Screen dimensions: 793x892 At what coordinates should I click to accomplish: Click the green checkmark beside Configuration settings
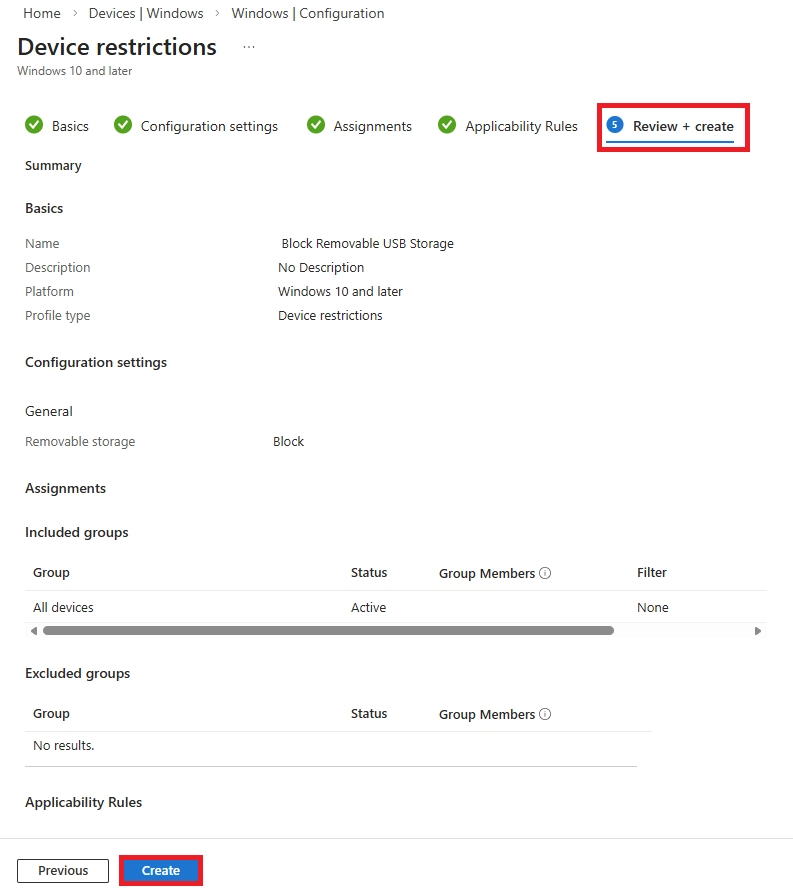123,125
